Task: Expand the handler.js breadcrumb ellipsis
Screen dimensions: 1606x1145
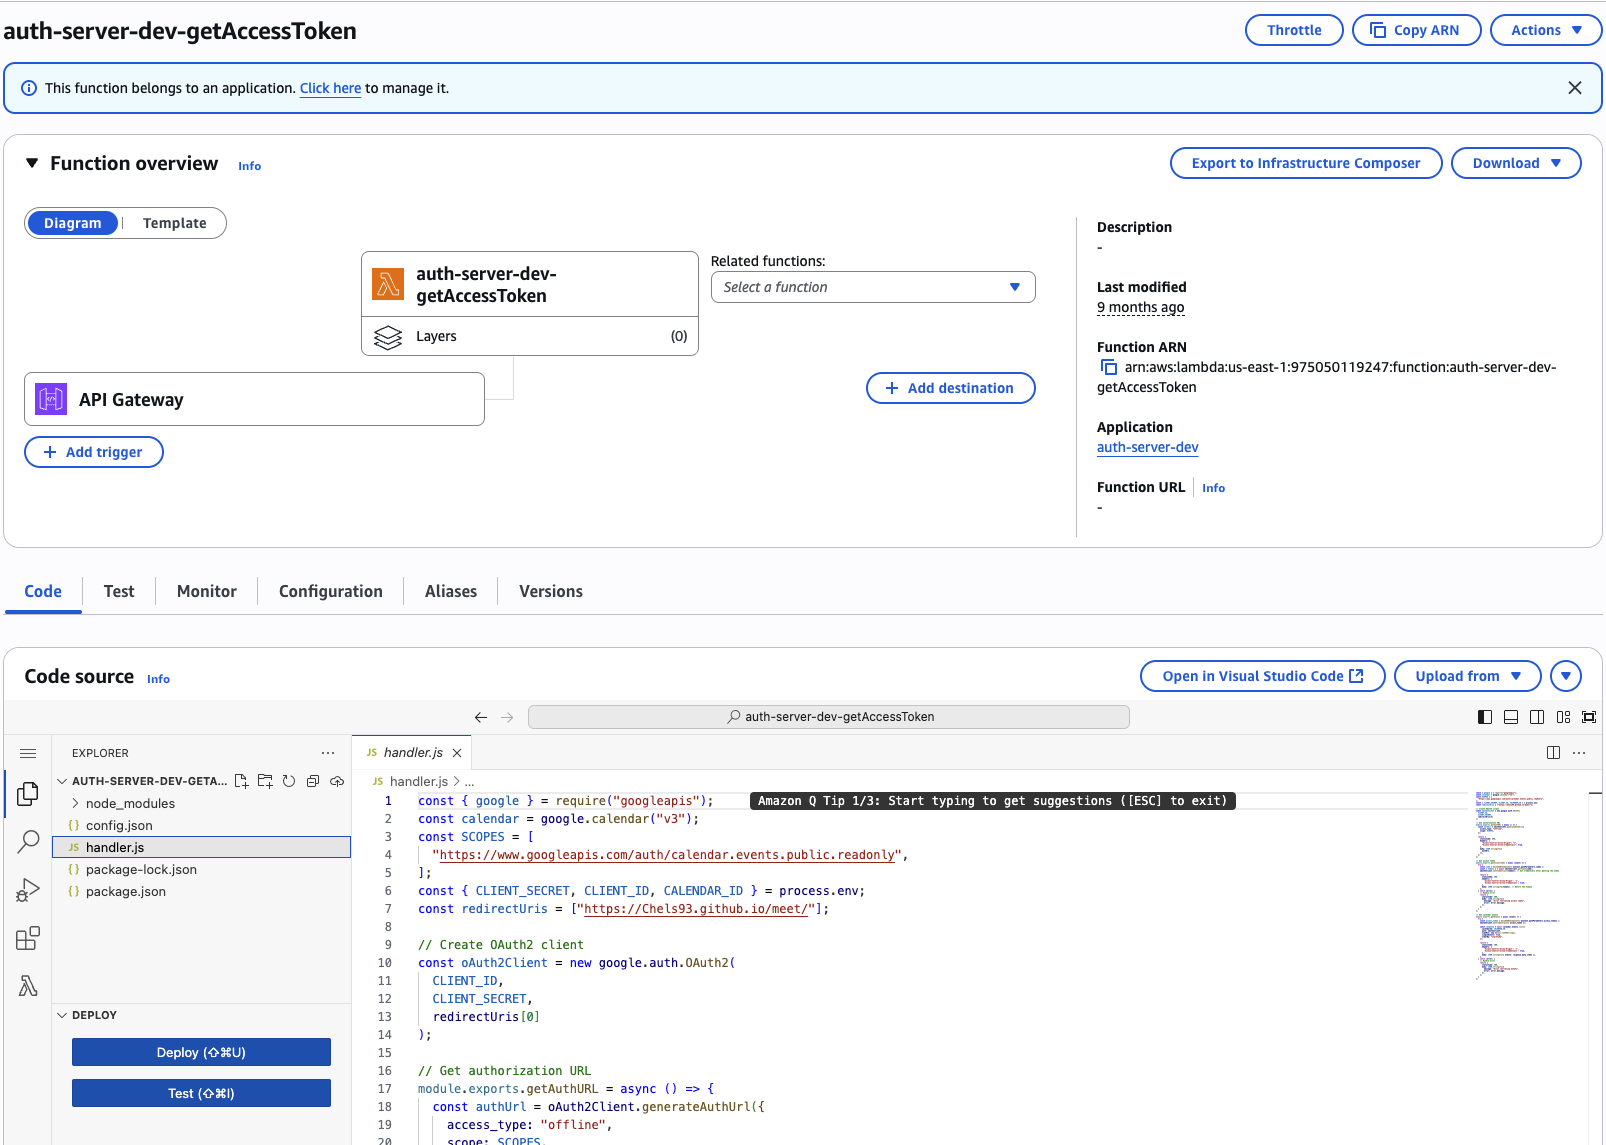Action: coord(469,781)
